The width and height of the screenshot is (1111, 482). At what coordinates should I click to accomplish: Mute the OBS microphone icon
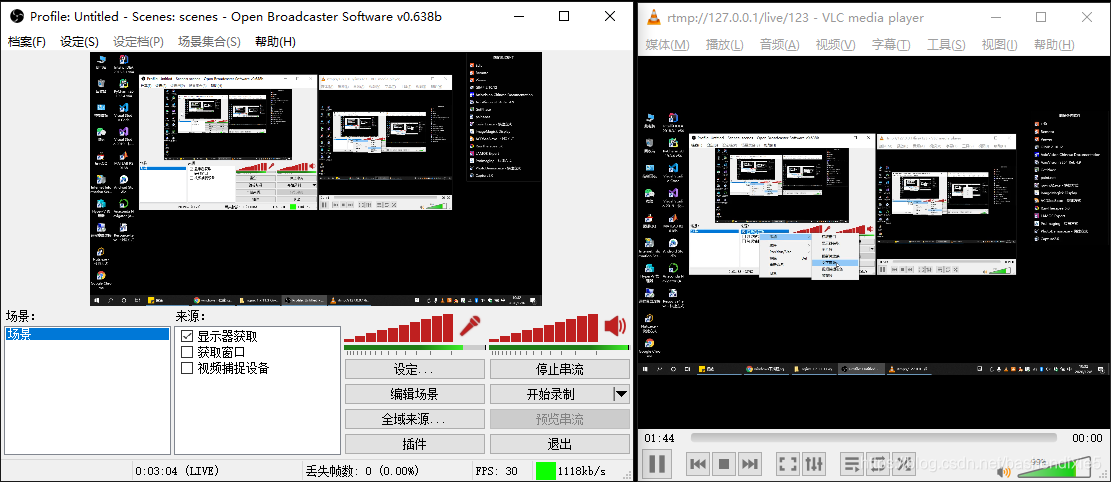(x=470, y=326)
